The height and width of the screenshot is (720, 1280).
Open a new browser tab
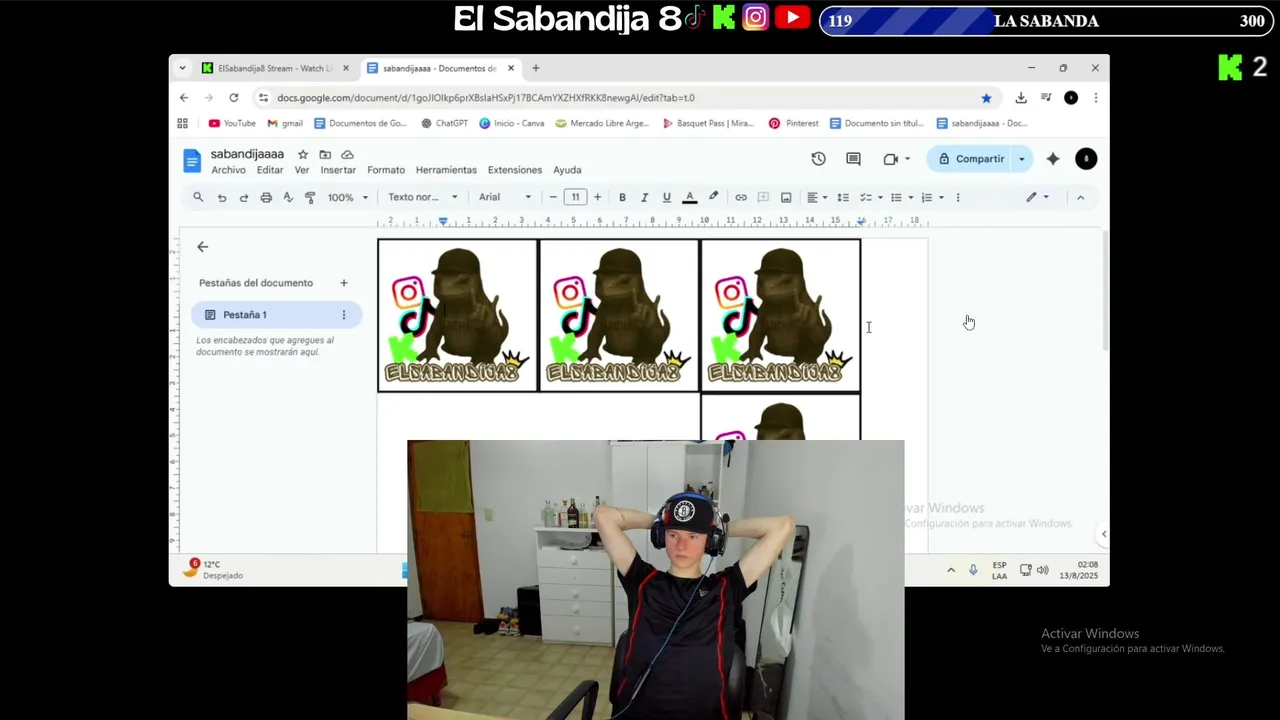pos(536,68)
